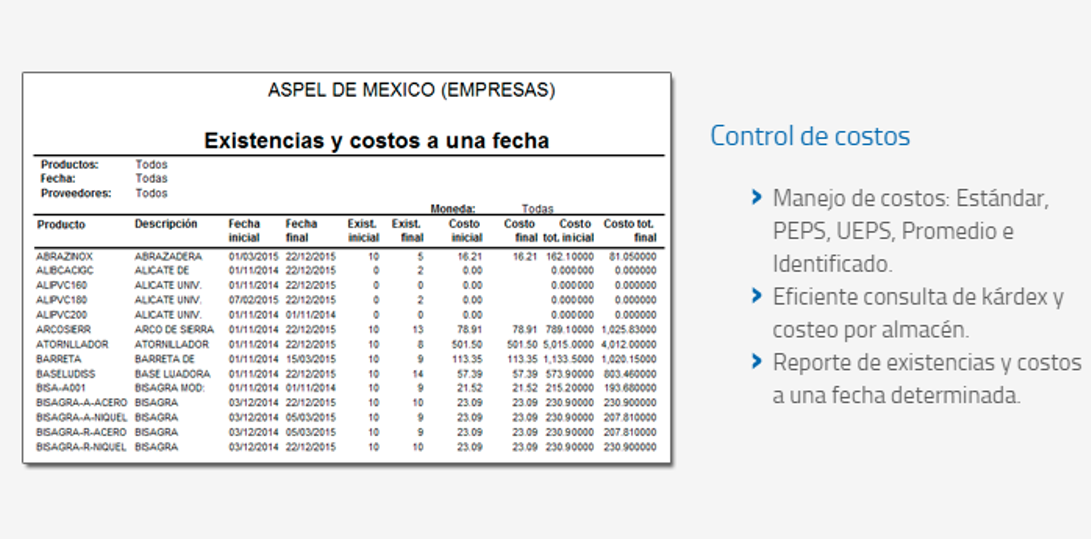Screen dimensions: 1091x539
Task: Click the BARRETA product code
Action: pyautogui.click(x=58, y=358)
